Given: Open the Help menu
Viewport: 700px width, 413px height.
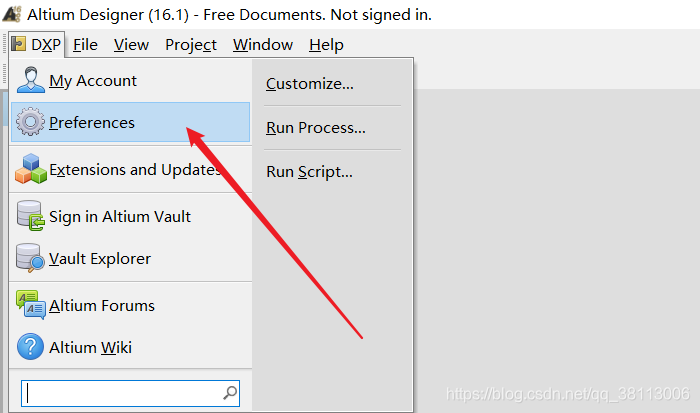Looking at the screenshot, I should click(326, 45).
